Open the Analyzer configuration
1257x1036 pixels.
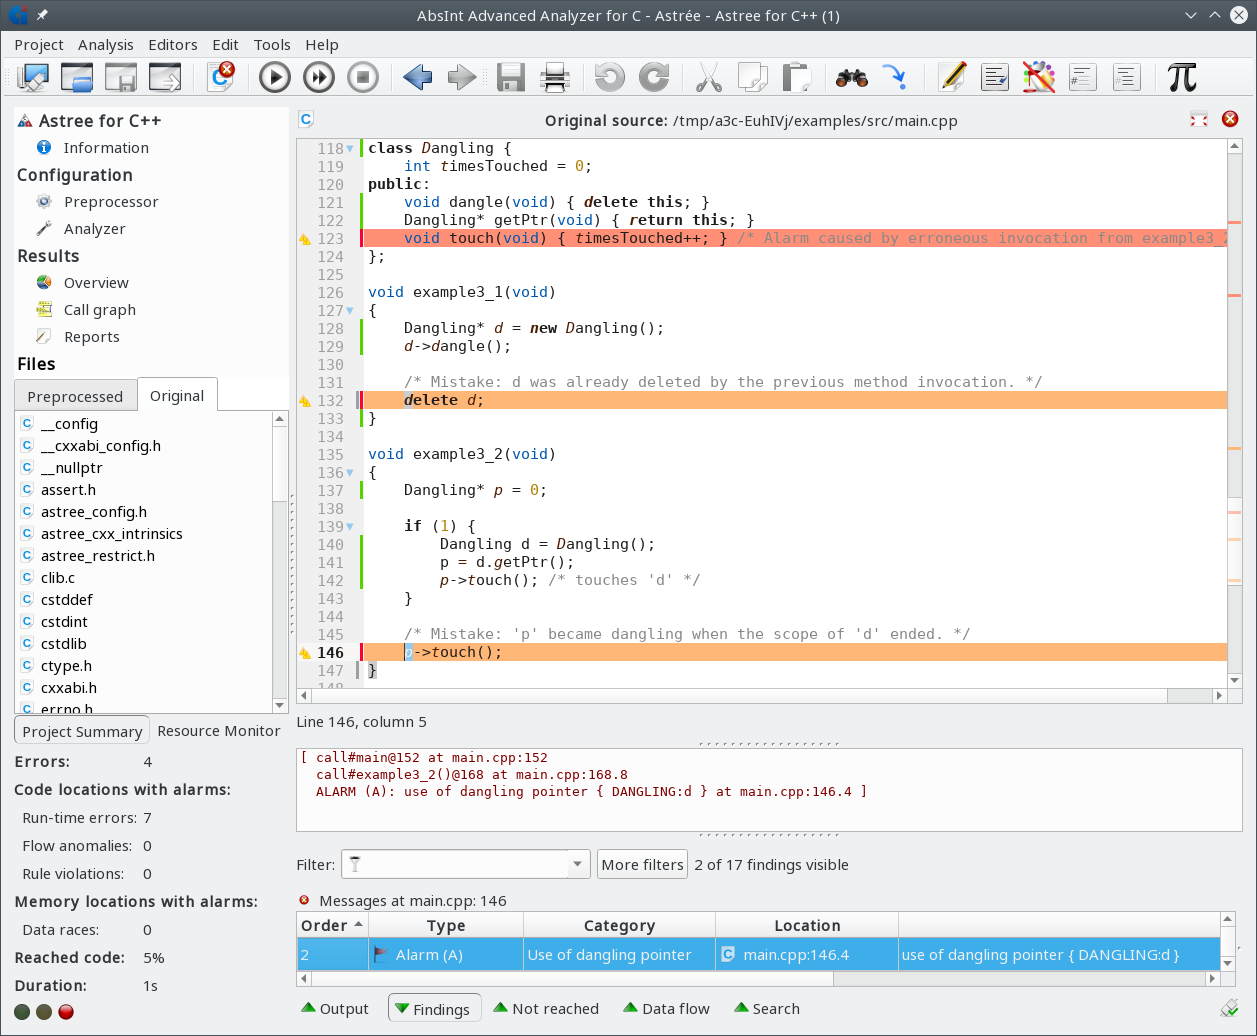click(x=95, y=229)
